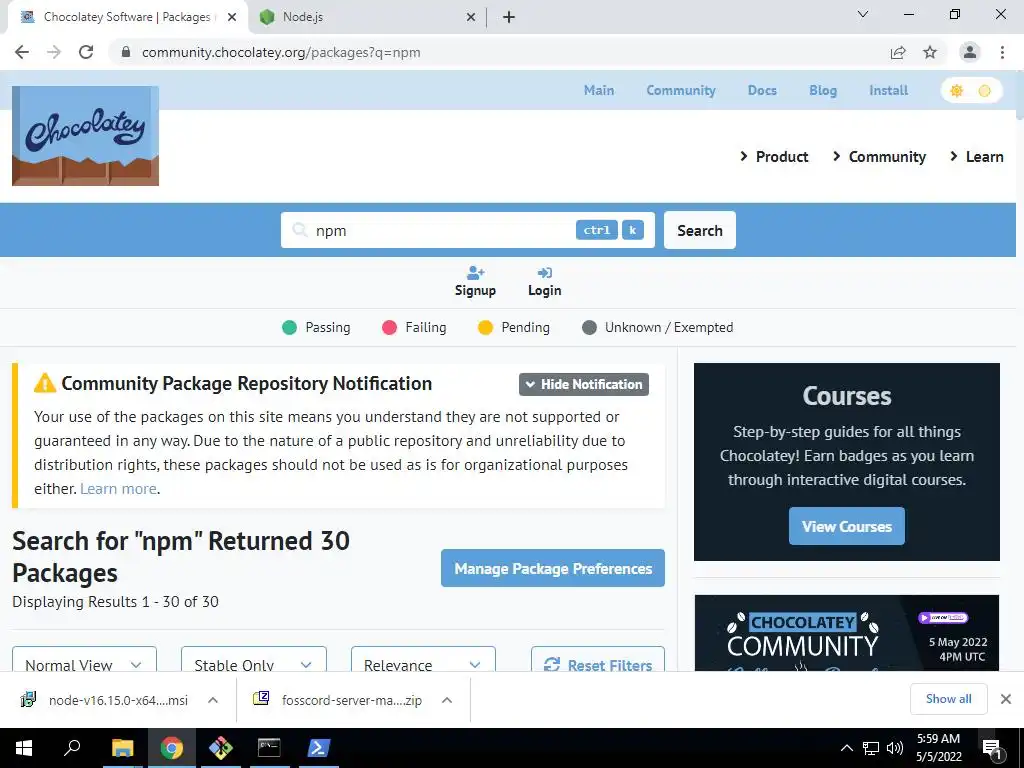This screenshot has width=1024, height=768.
Task: Click the Search button
Action: coord(699,230)
